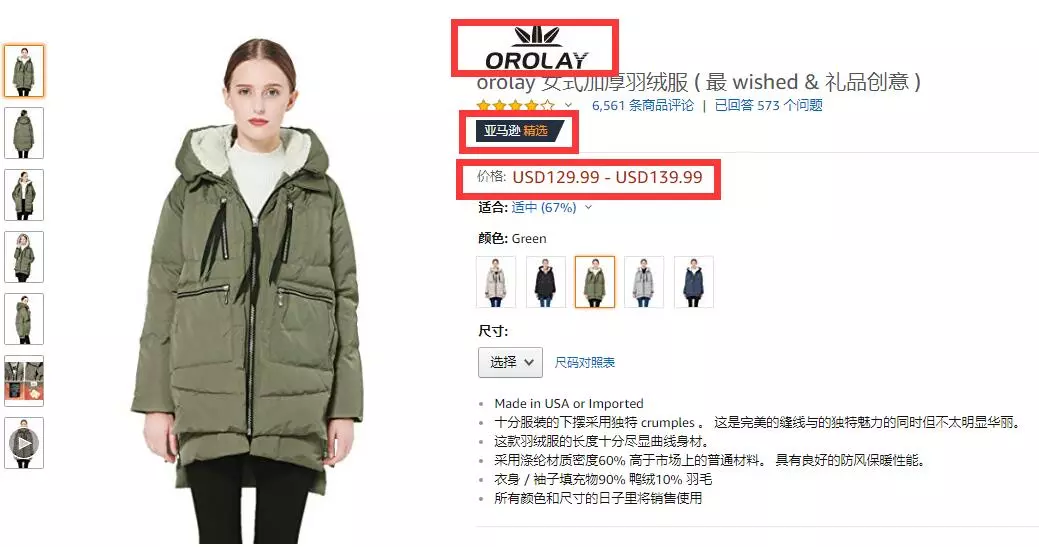Open the 选择 size dropdown
Screen dimensions: 1039x547
click(x=510, y=362)
